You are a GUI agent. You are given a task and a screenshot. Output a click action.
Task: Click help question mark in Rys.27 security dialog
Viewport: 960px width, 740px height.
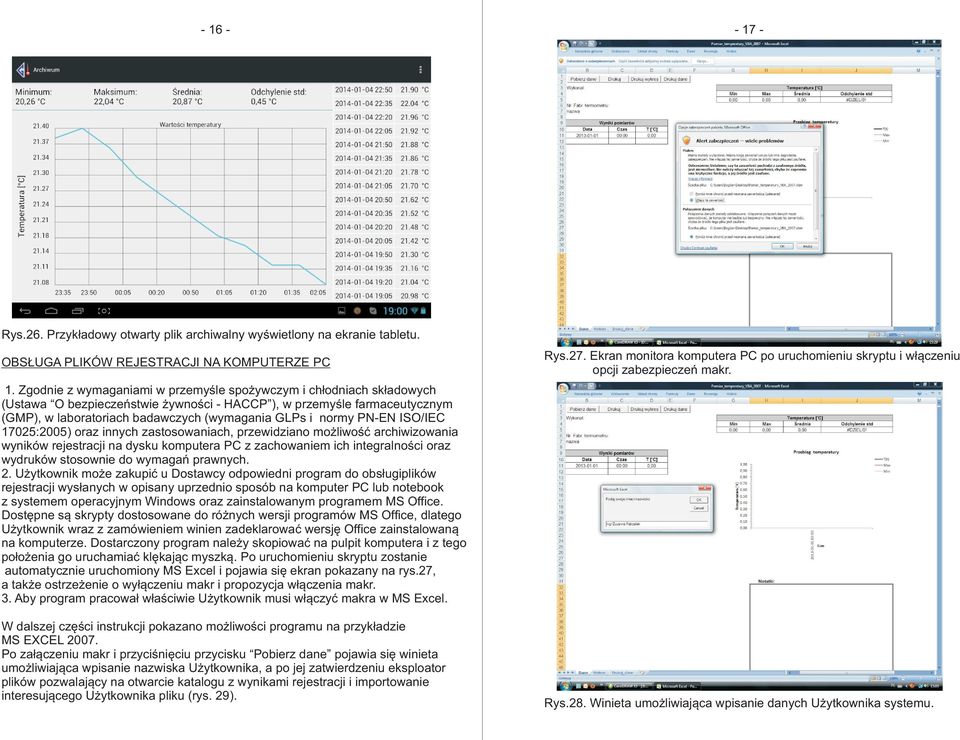tap(804, 127)
